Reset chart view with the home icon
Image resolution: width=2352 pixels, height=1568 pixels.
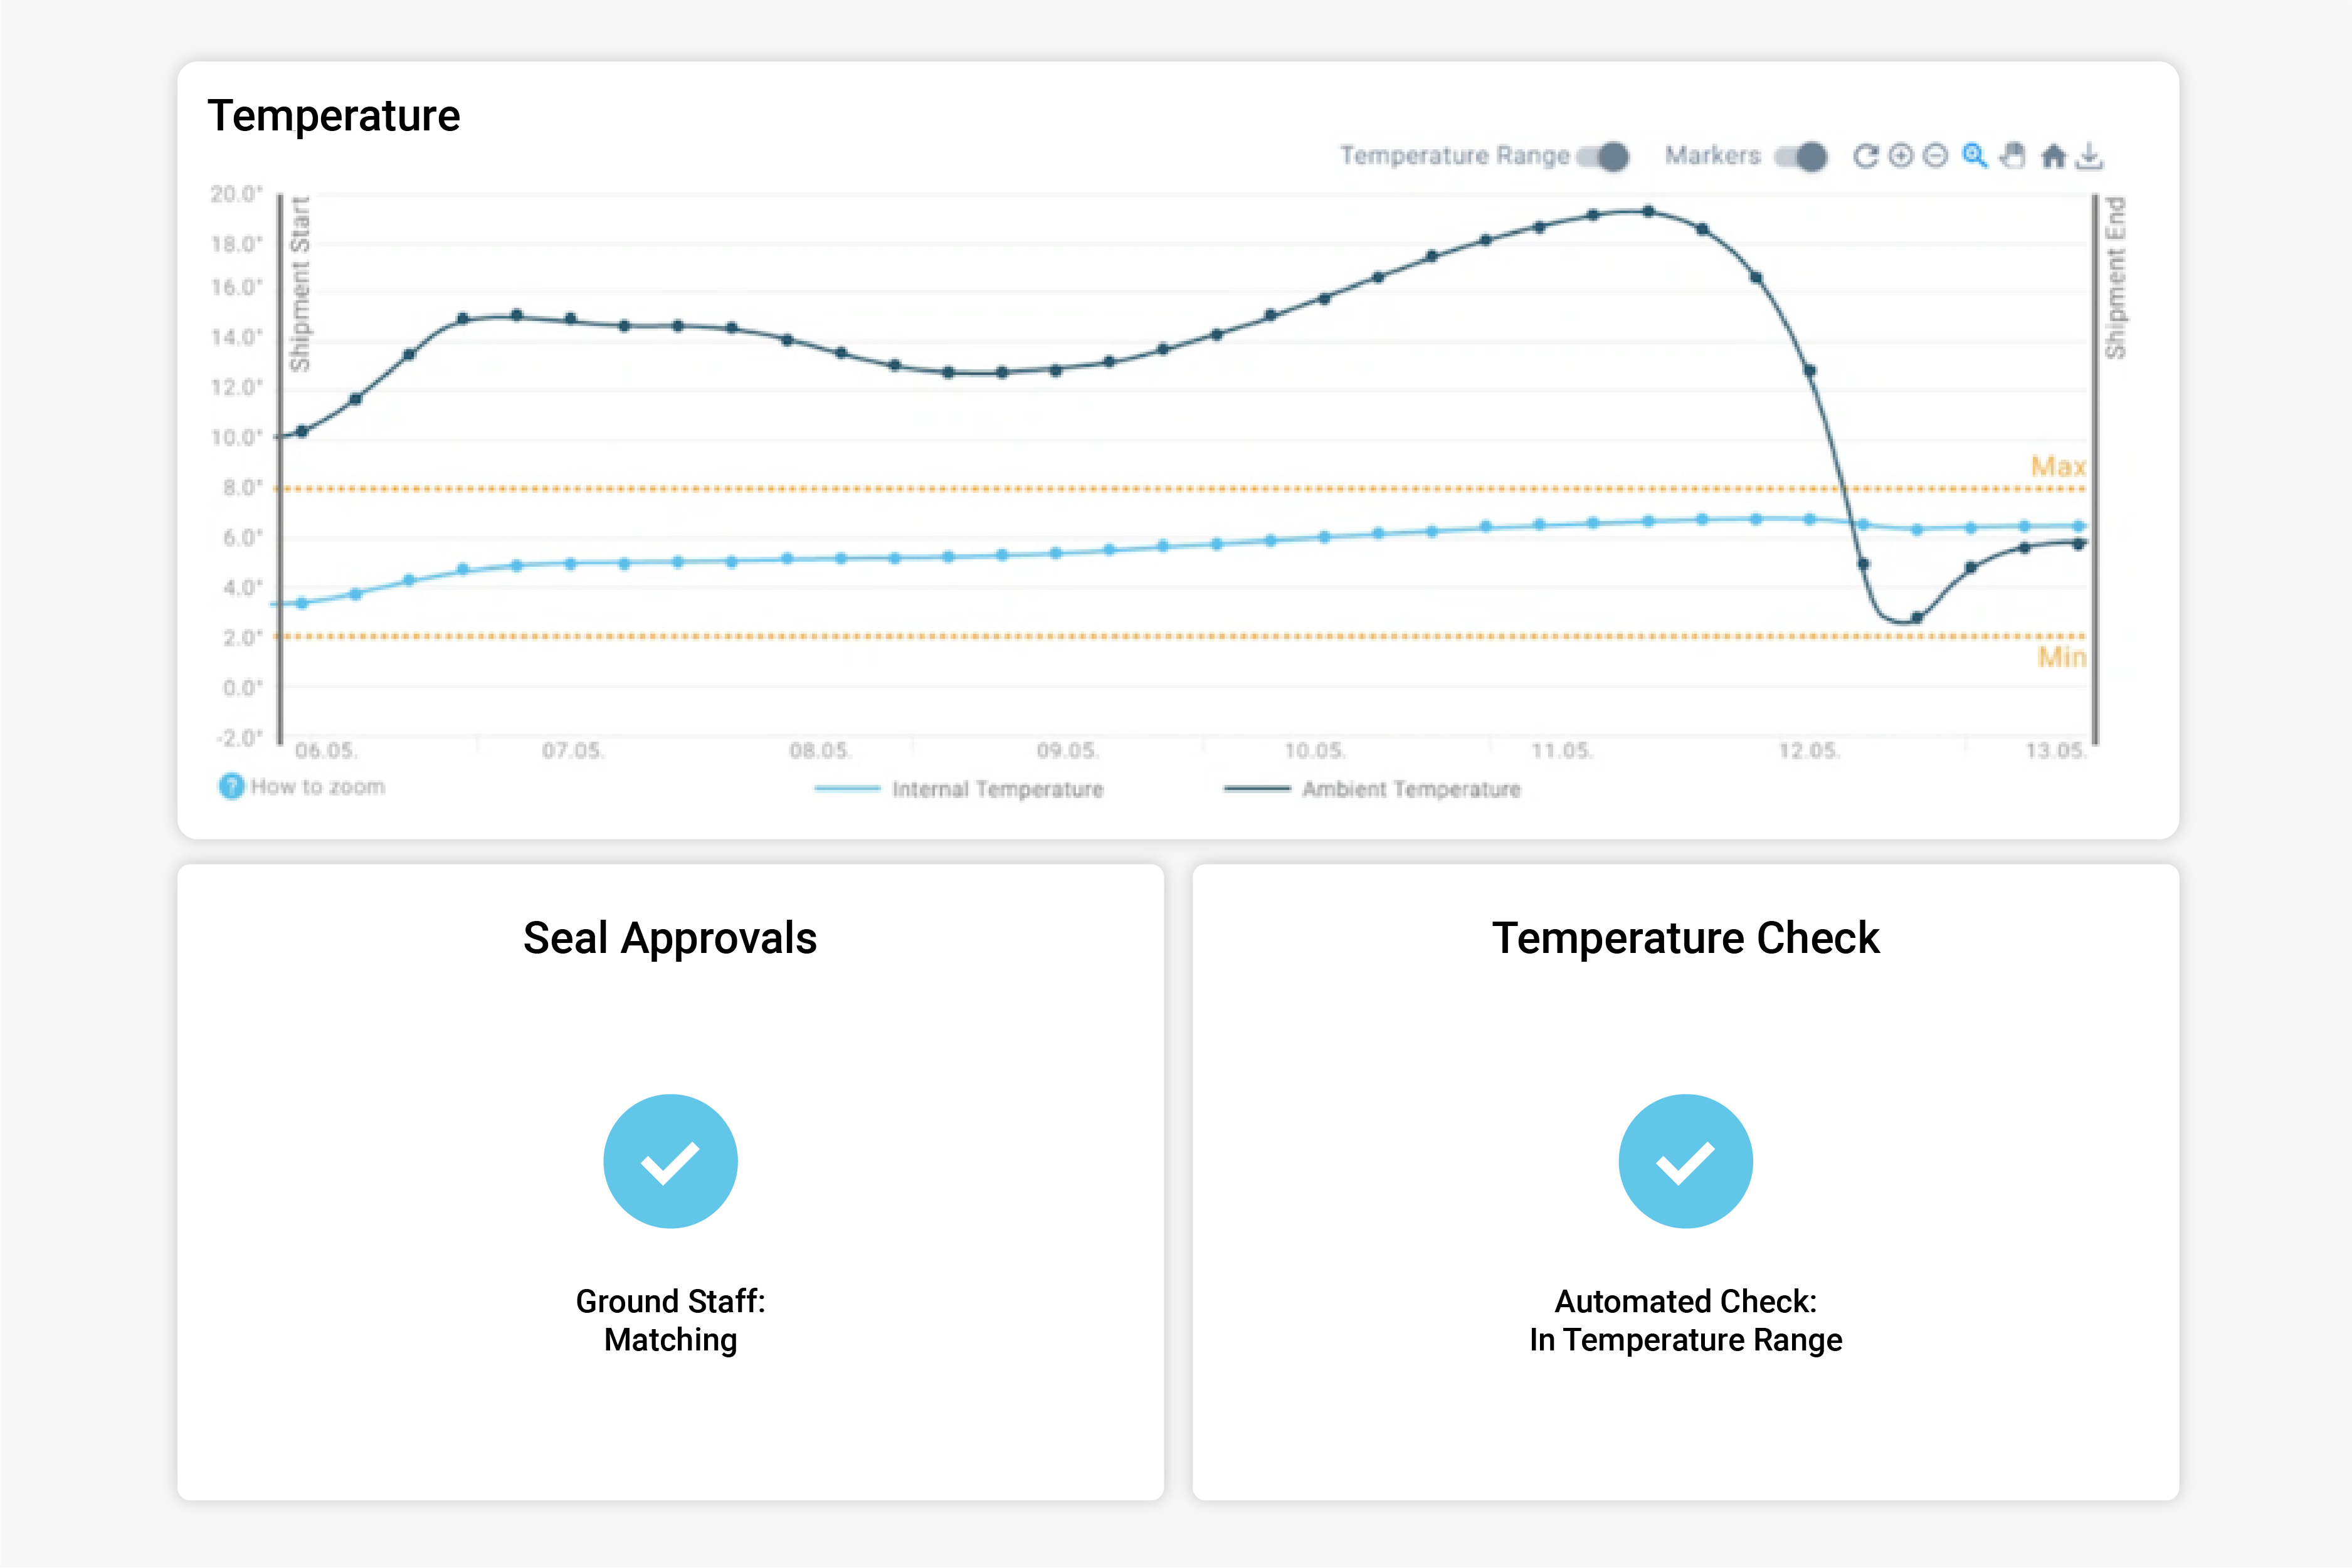[x=2053, y=156]
